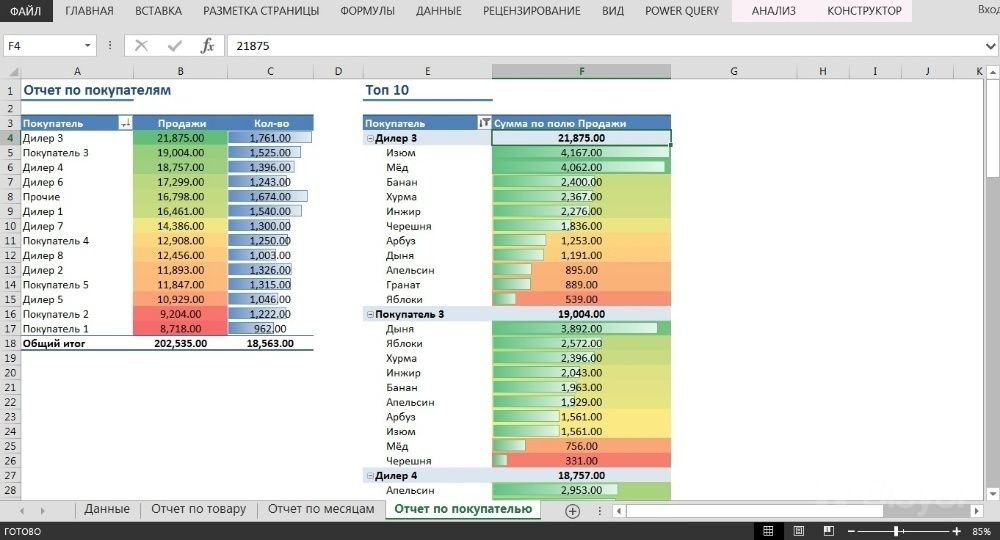Switch to Отчет по товару sheet
1000x540 pixels.
[x=198, y=509]
